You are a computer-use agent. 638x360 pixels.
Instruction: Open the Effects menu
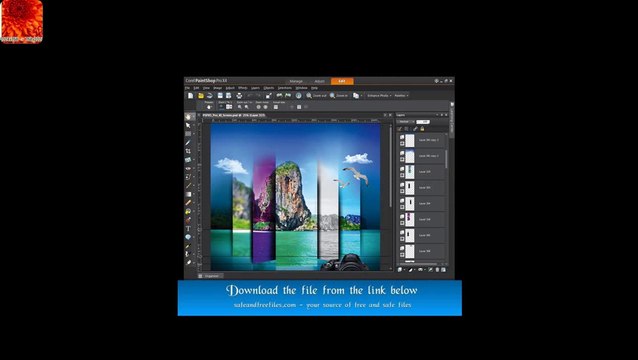[x=243, y=88]
